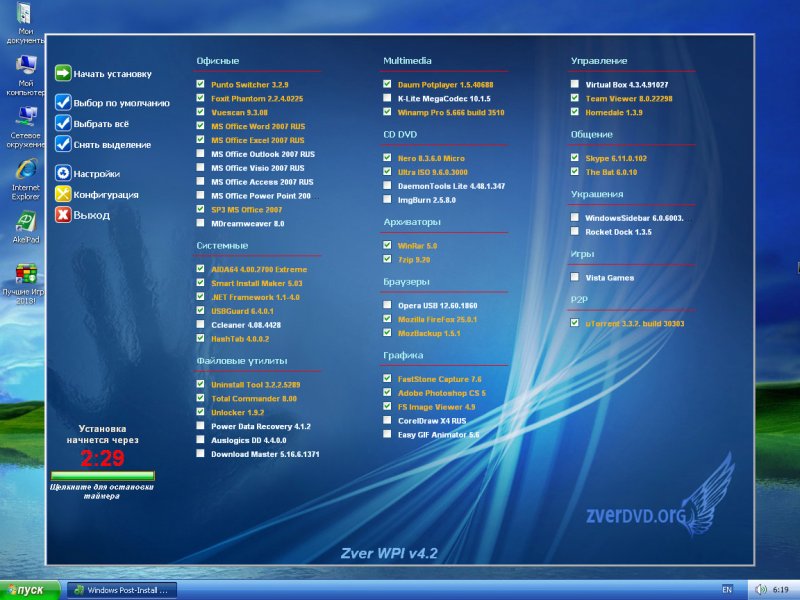Select the Мой компьютер desktop icon

26,76
